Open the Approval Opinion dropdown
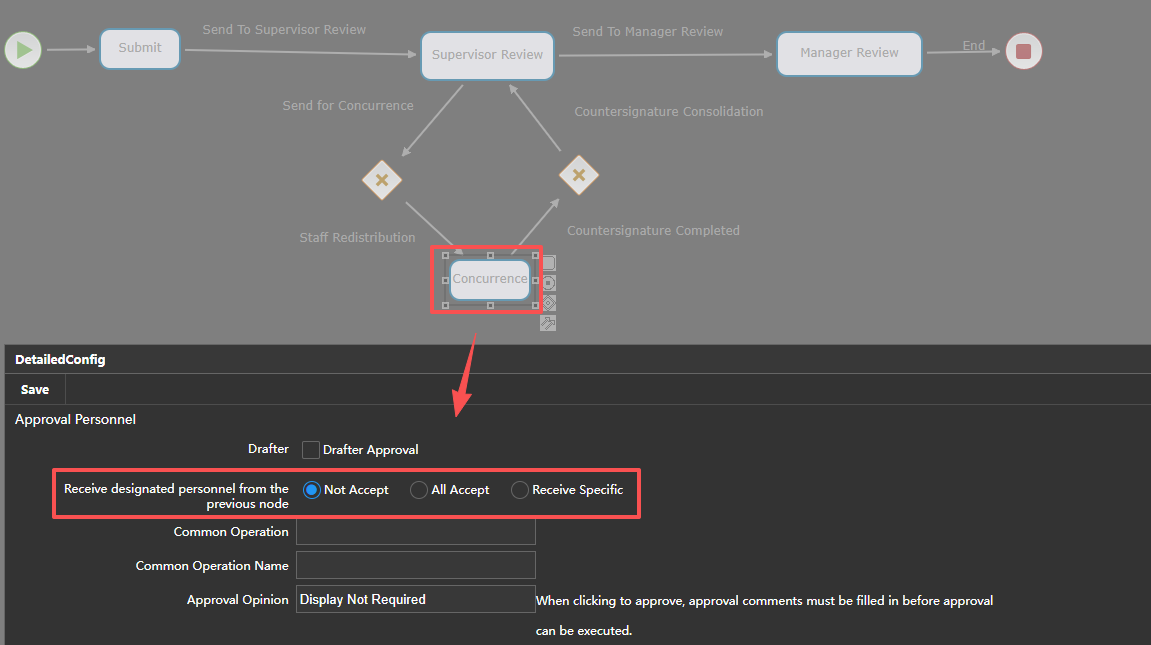 tap(415, 600)
